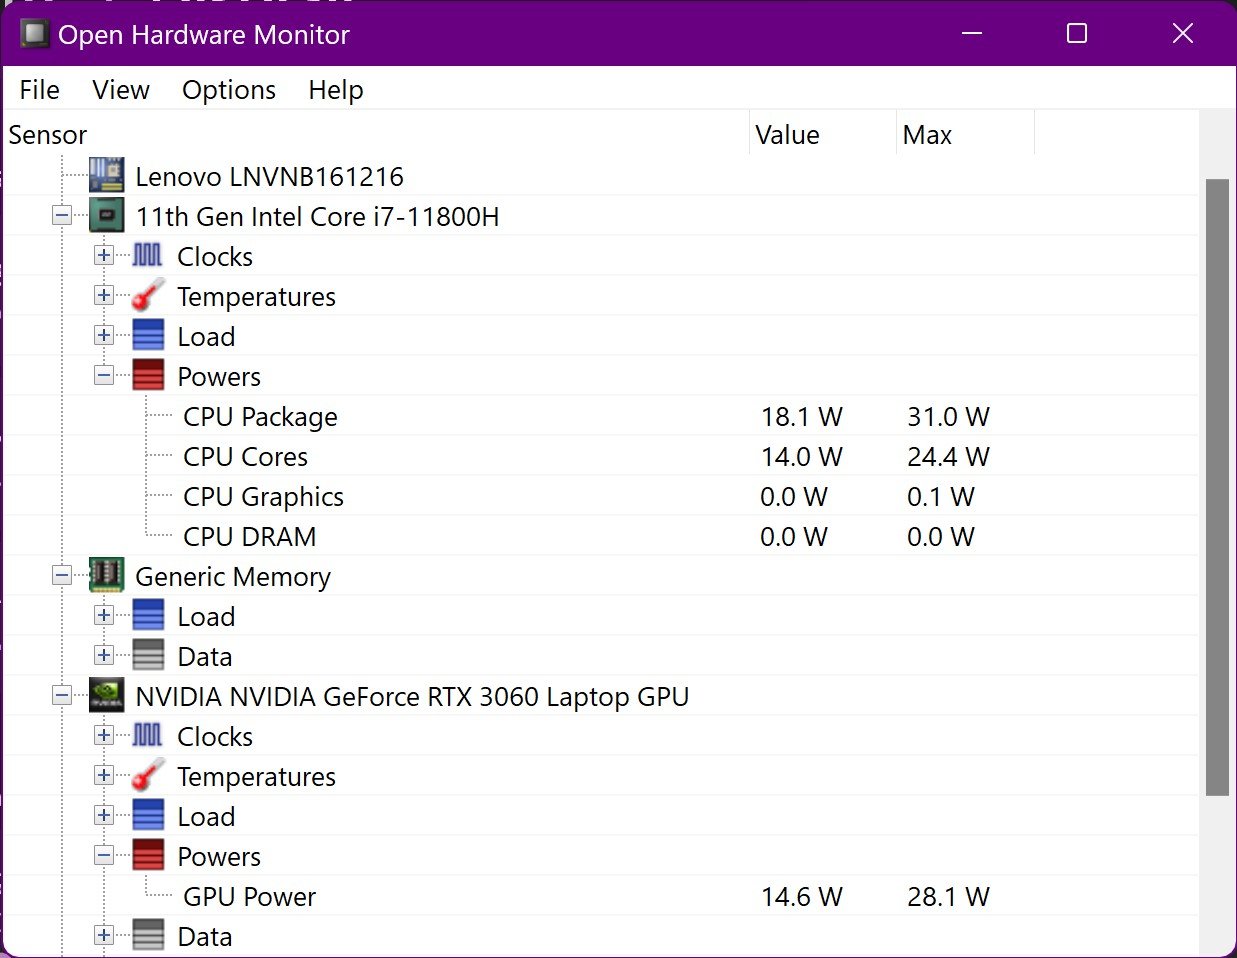Open the File menu
This screenshot has height=958, width=1237.
pyautogui.click(x=39, y=90)
